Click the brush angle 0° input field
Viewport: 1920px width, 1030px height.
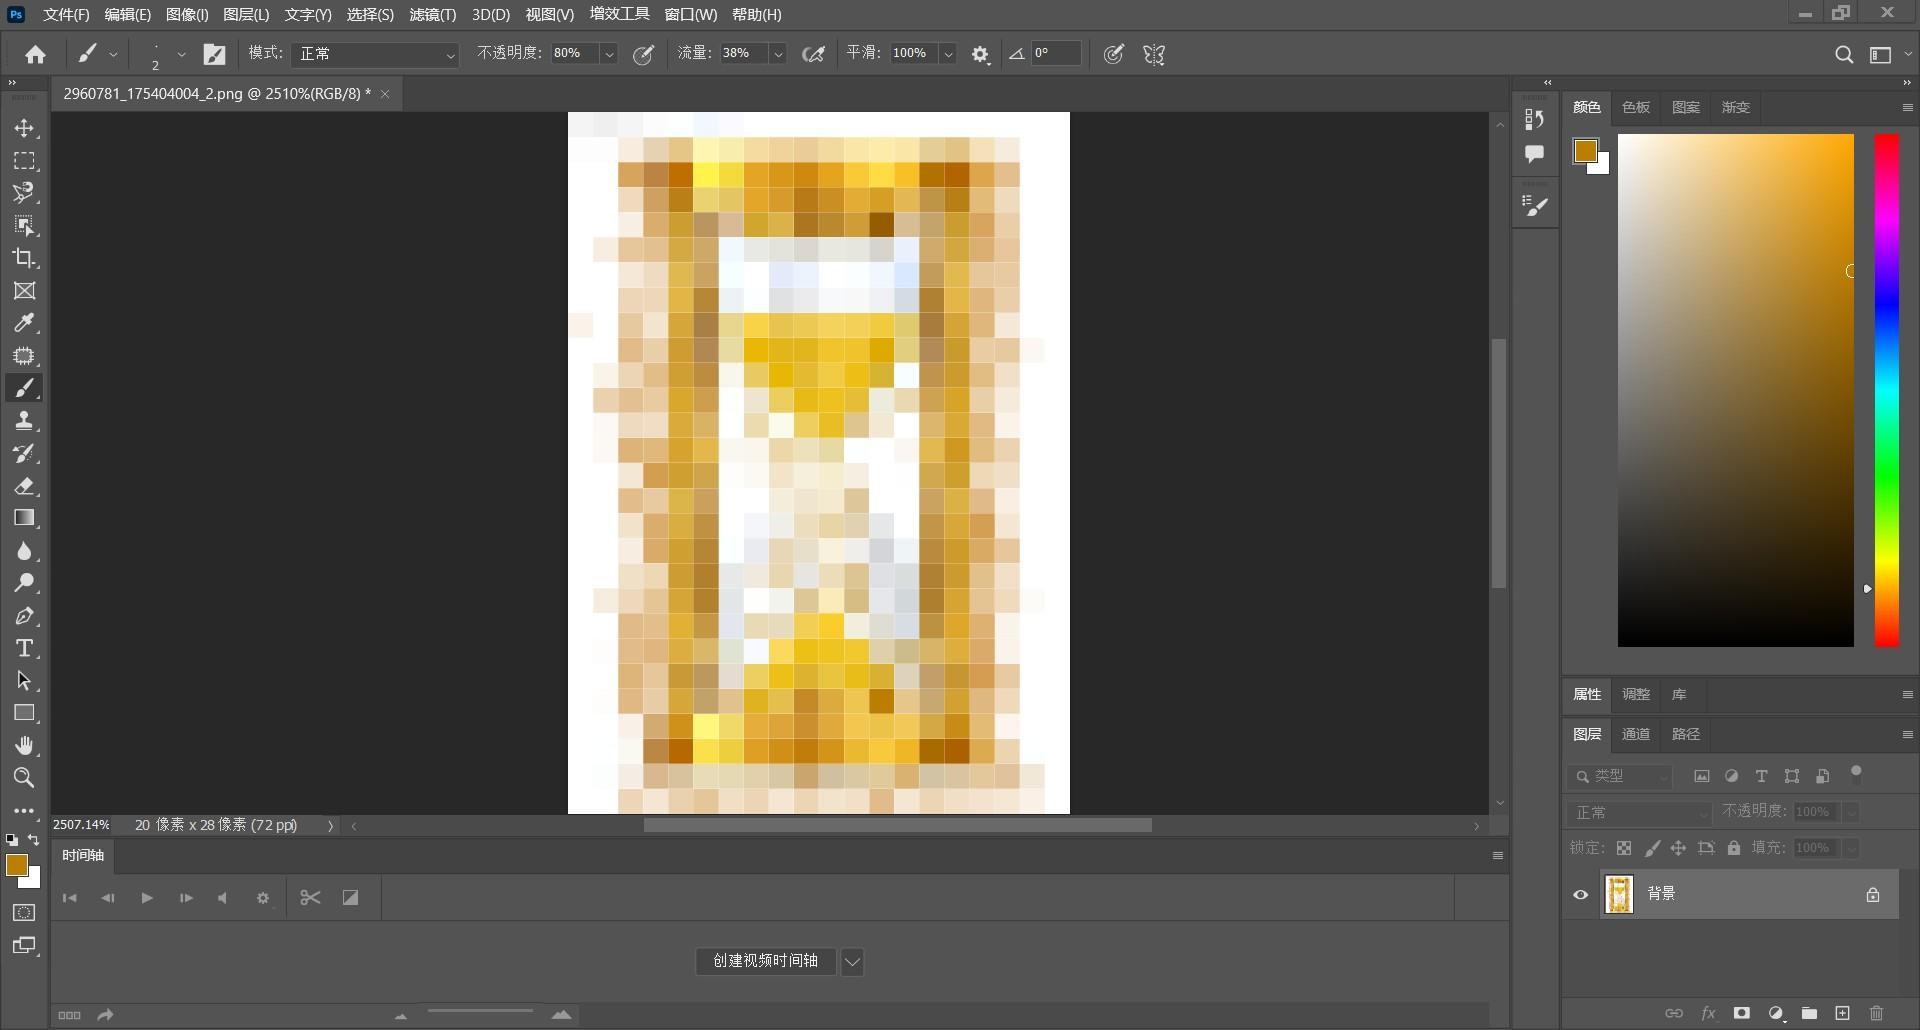point(1056,54)
